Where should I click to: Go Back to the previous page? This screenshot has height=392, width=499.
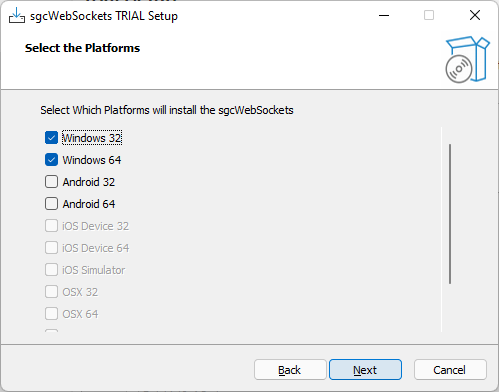pos(290,370)
